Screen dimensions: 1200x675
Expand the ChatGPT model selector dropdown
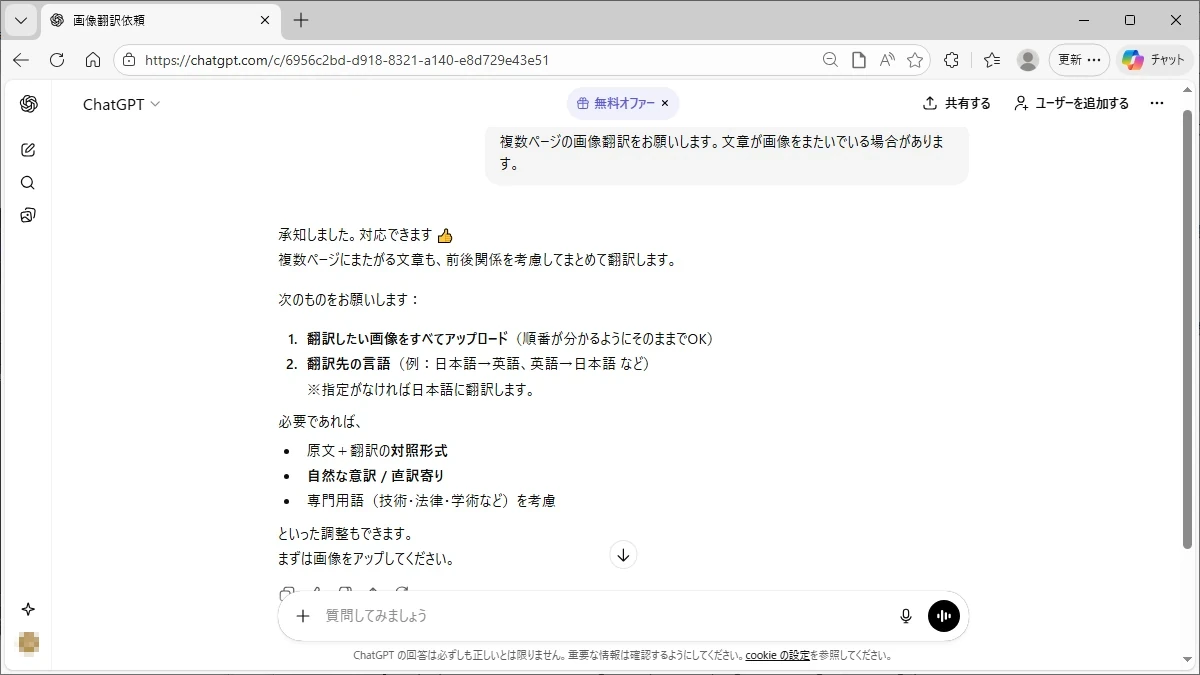(121, 104)
